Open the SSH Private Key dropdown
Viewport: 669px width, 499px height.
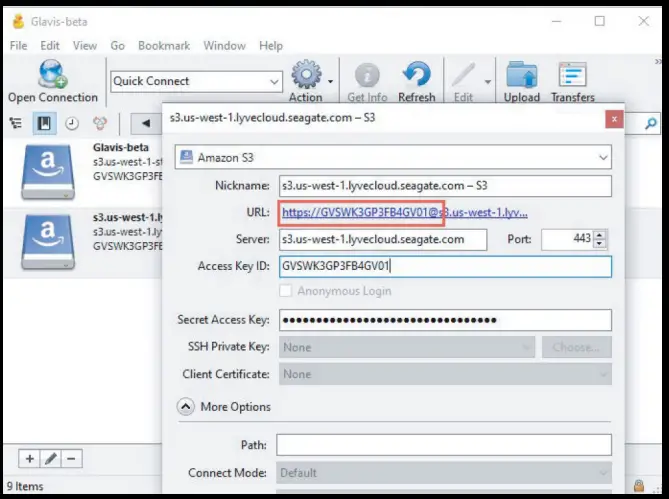(x=407, y=347)
